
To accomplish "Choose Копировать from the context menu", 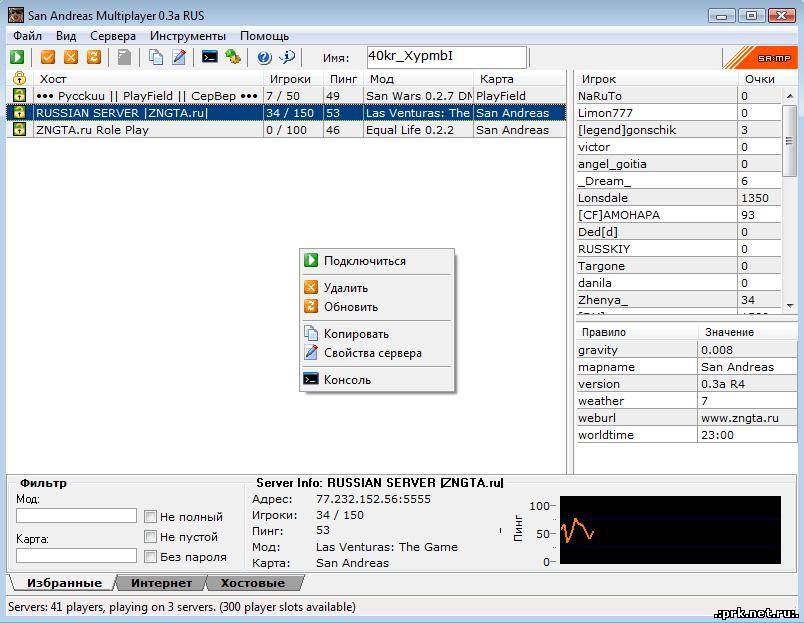I will point(377,333).
